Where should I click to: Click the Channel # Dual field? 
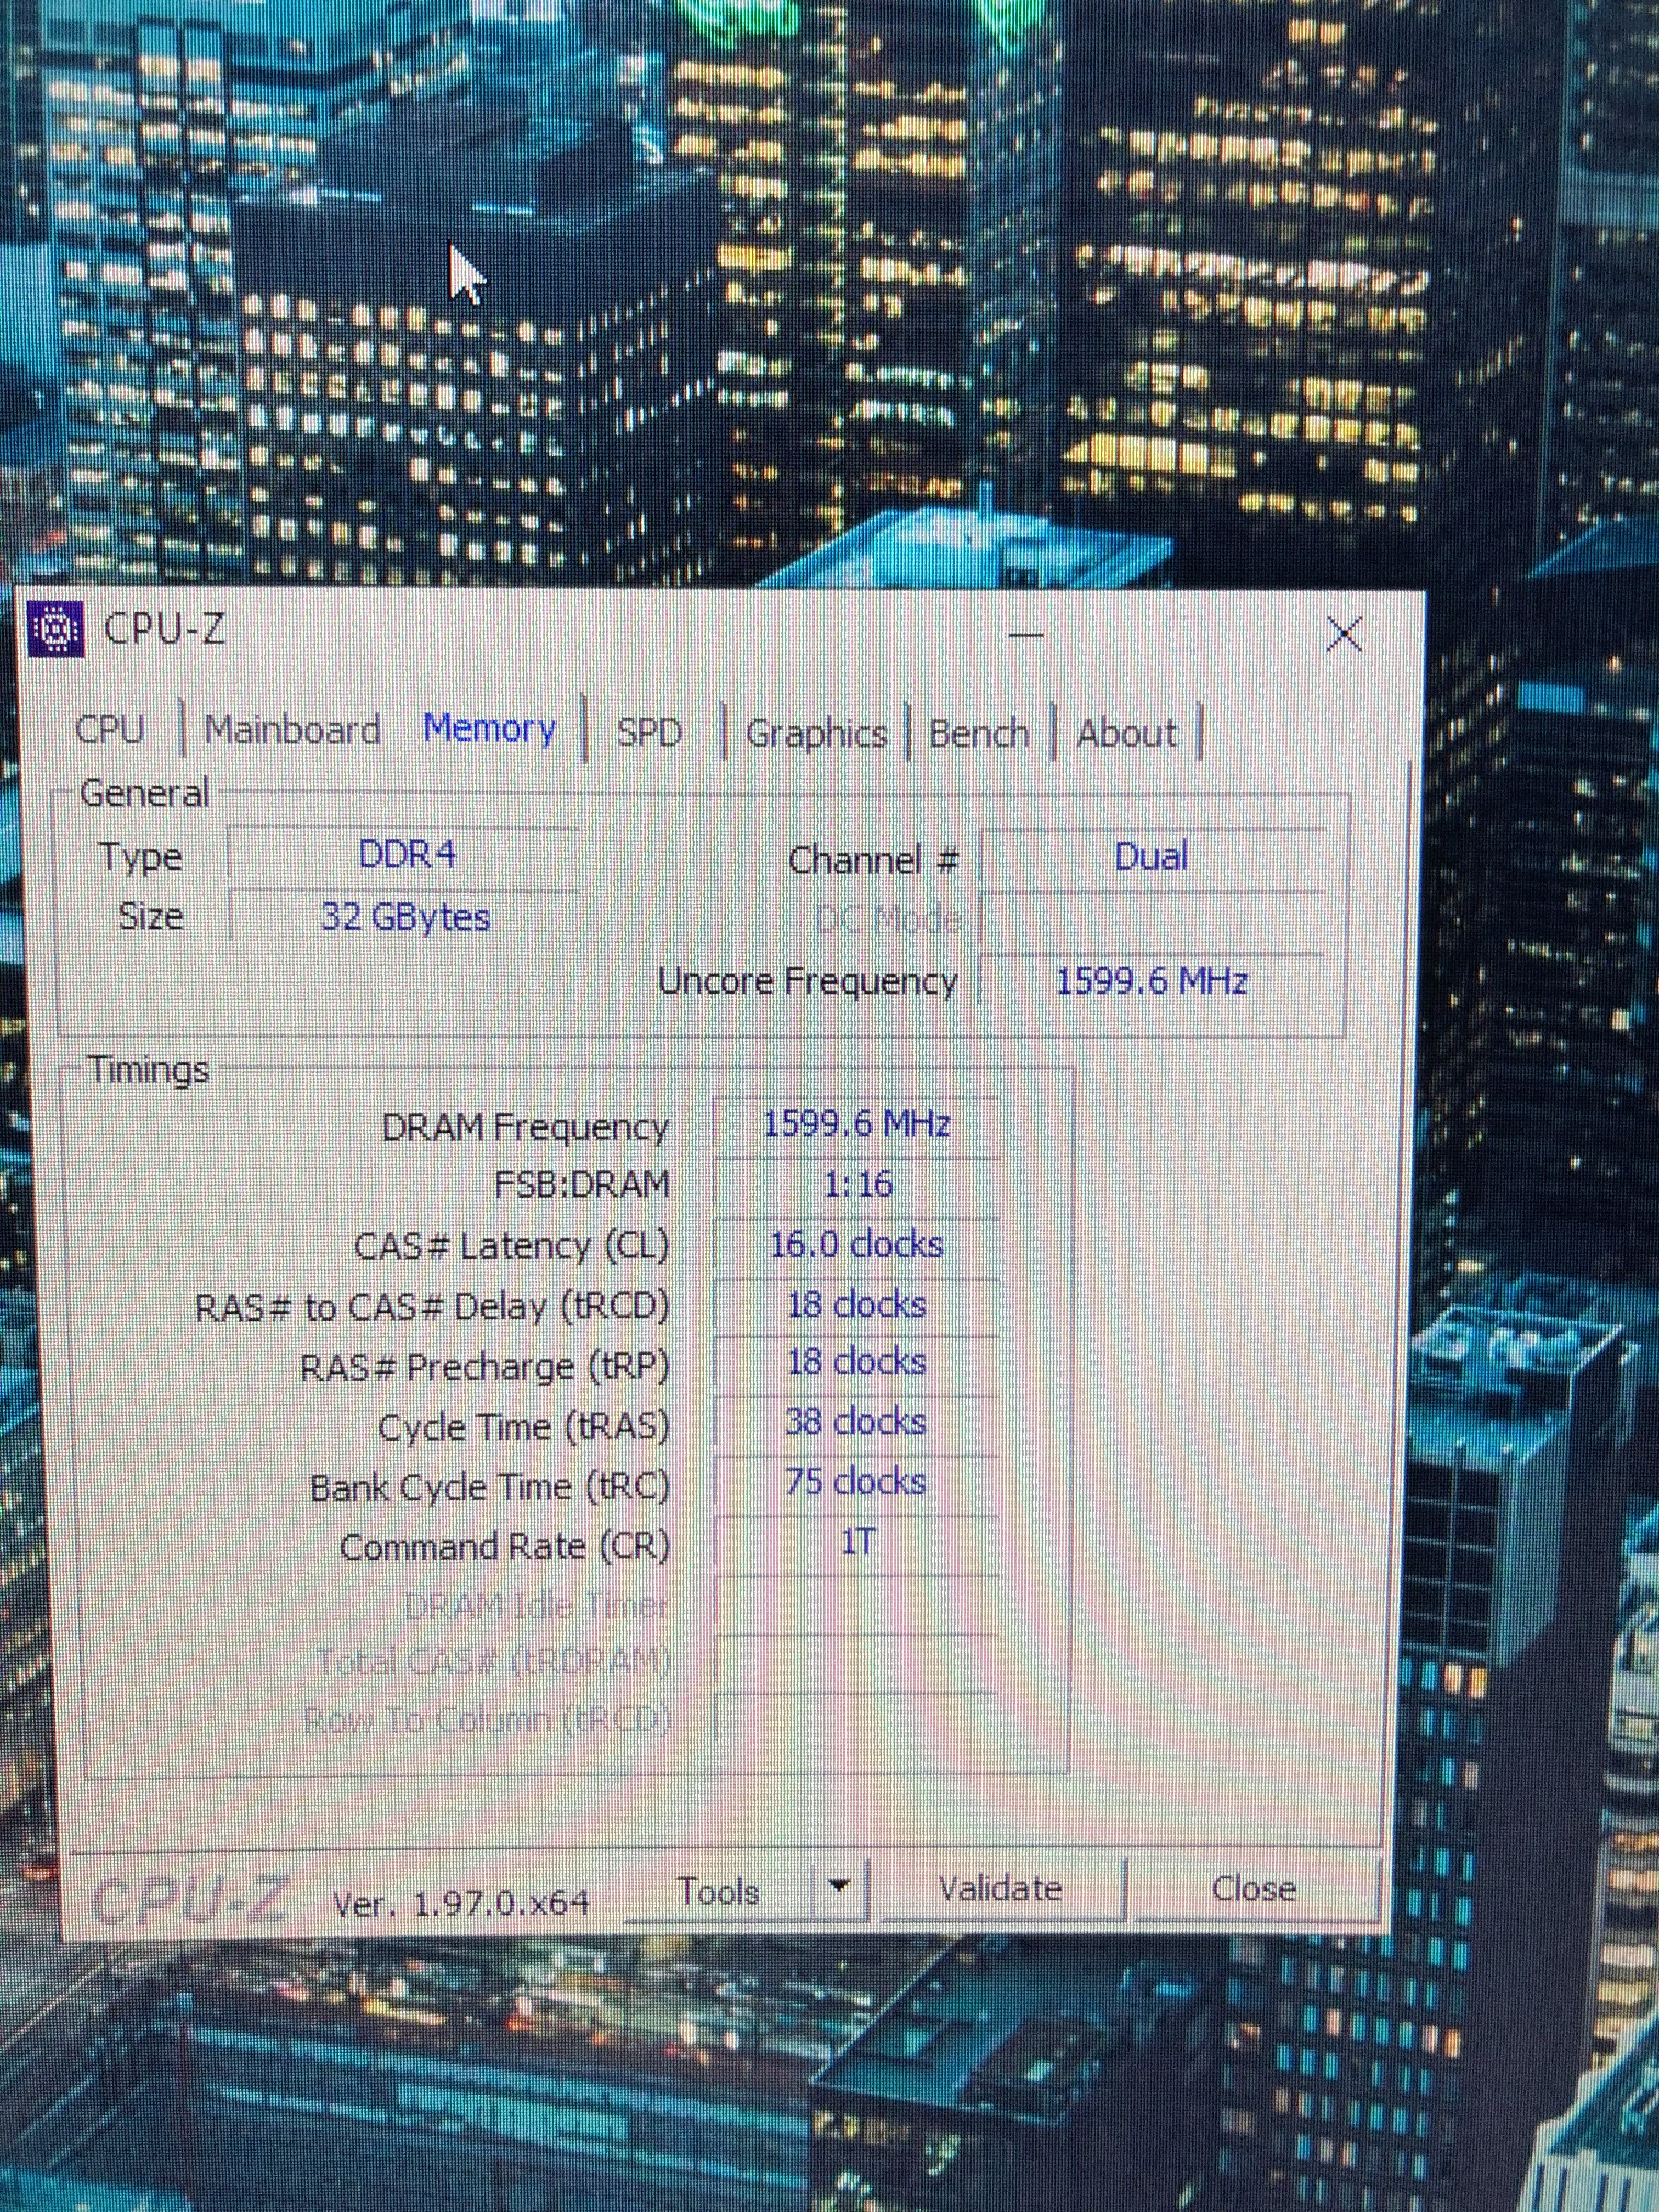pos(1151,857)
